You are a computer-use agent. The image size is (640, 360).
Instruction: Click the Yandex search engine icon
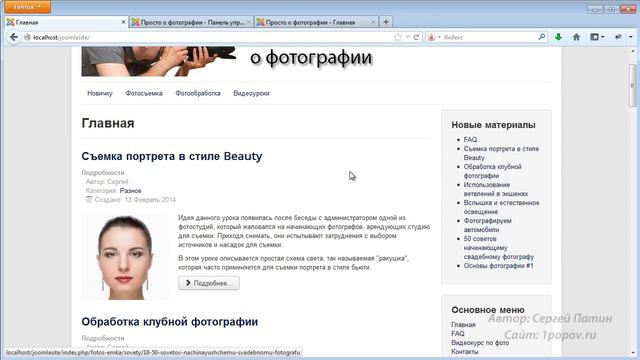pyautogui.click(x=431, y=37)
